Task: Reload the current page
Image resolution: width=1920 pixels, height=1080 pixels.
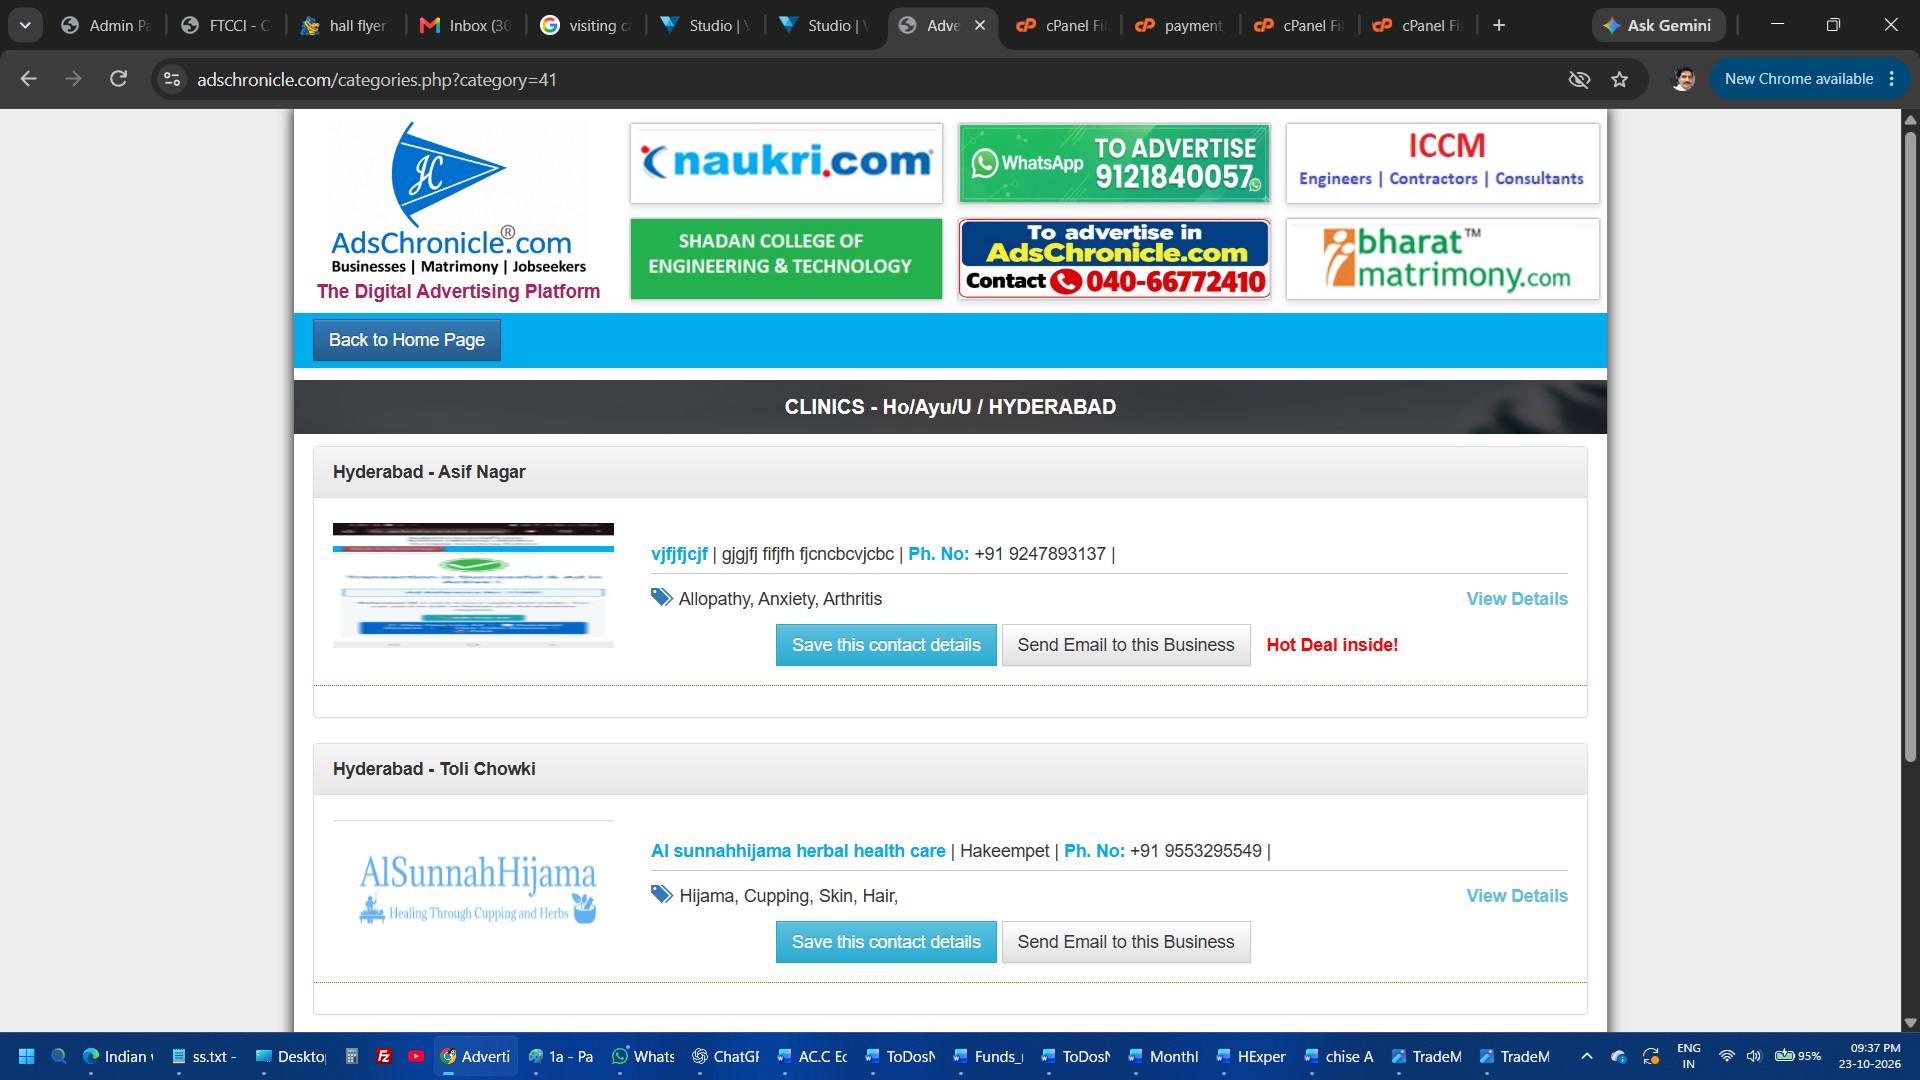Action: pos(118,79)
